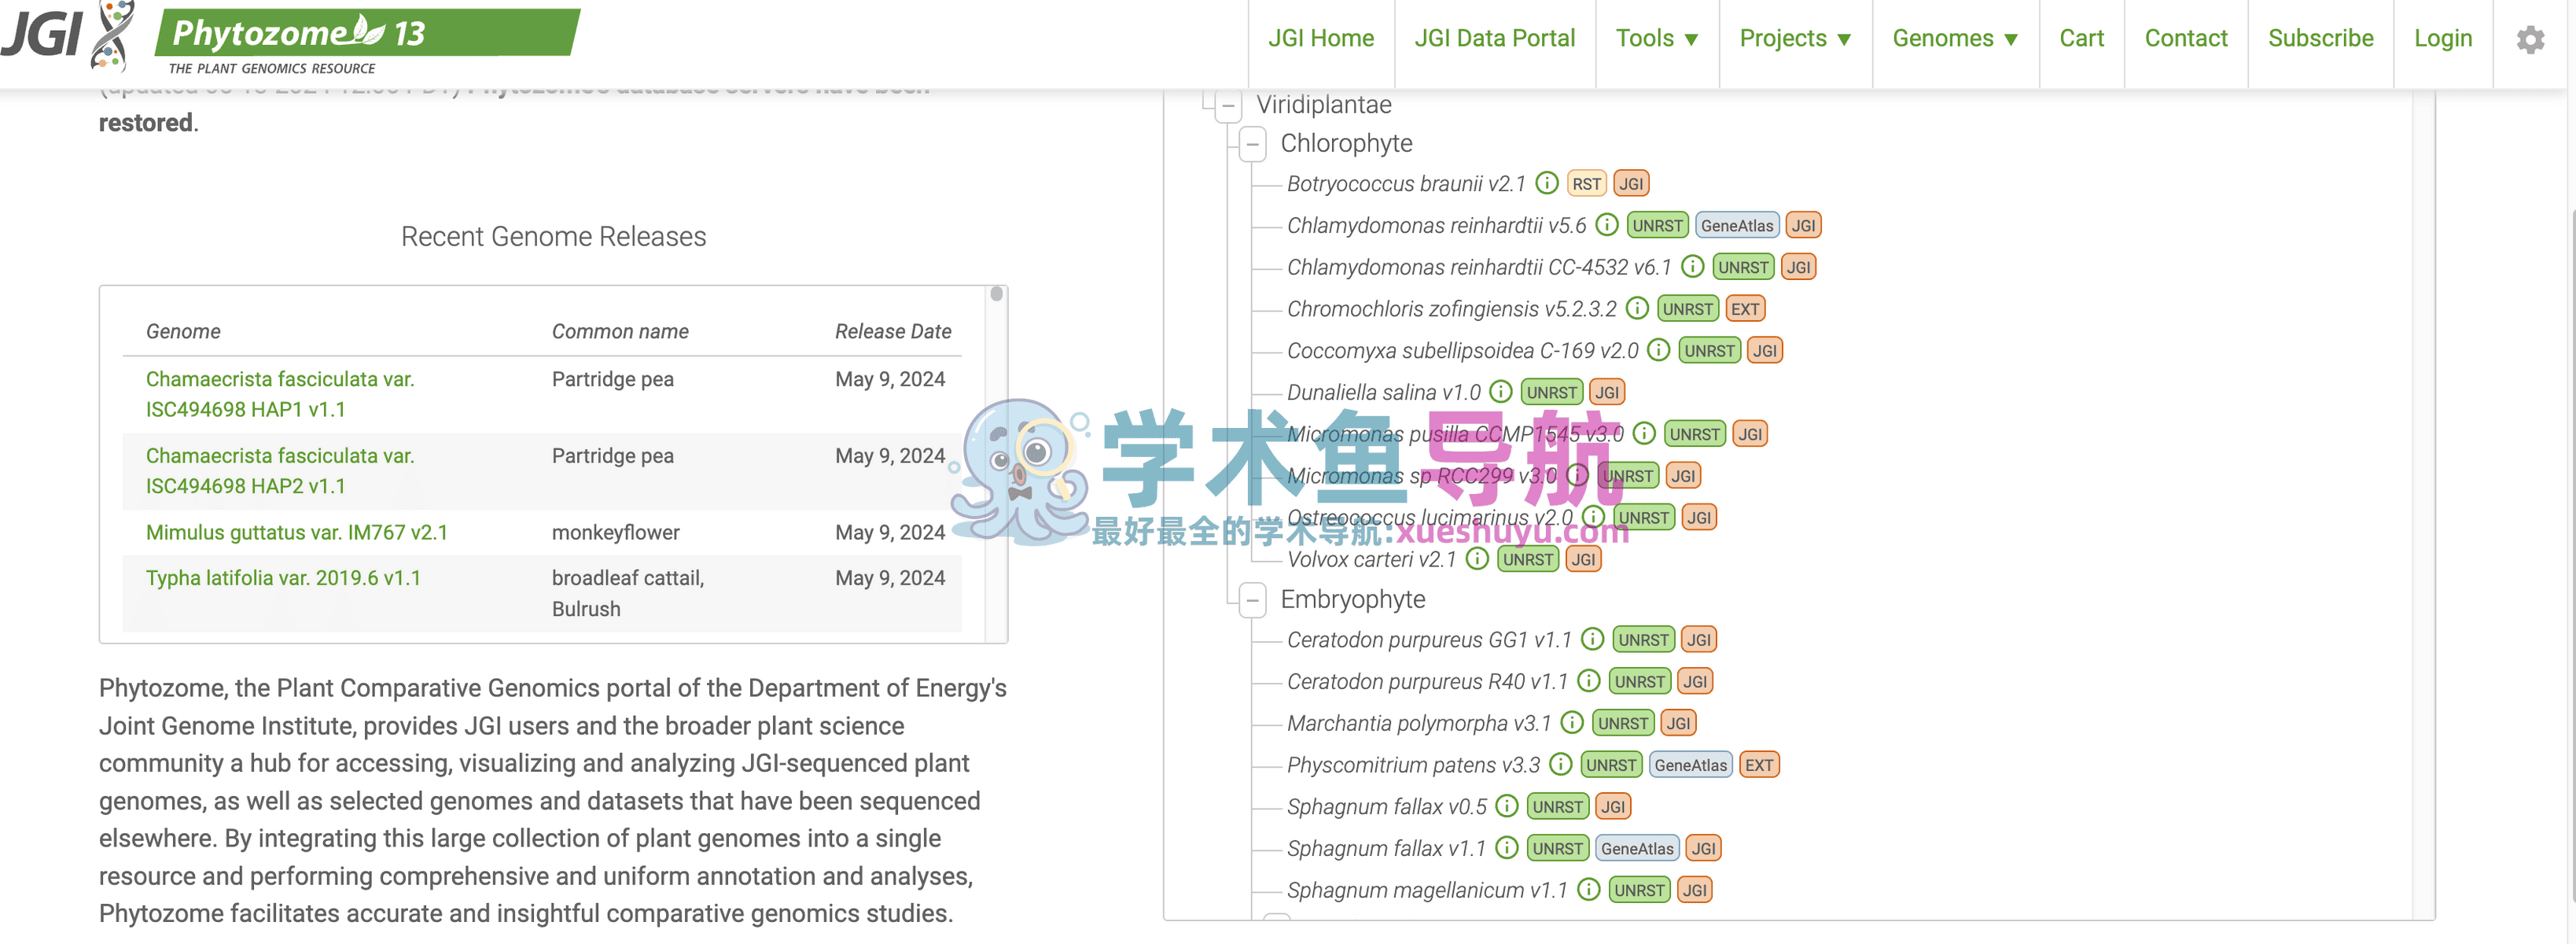Click RST badge beside Botryococcus braunii

pos(1585,184)
